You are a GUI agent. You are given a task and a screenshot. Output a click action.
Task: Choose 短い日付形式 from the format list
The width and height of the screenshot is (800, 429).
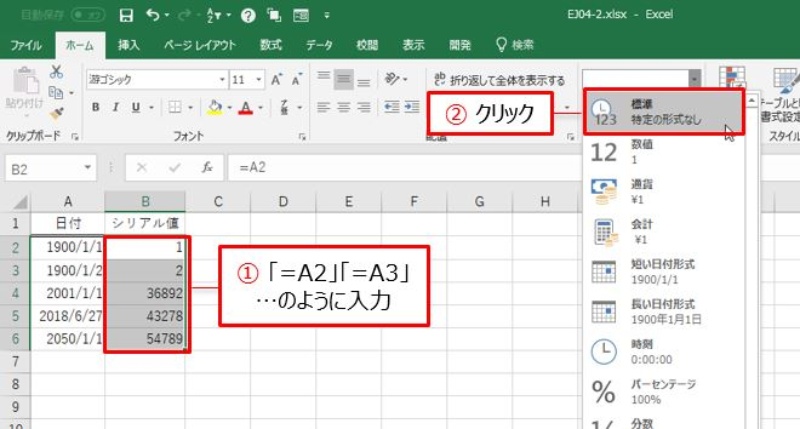point(664,272)
